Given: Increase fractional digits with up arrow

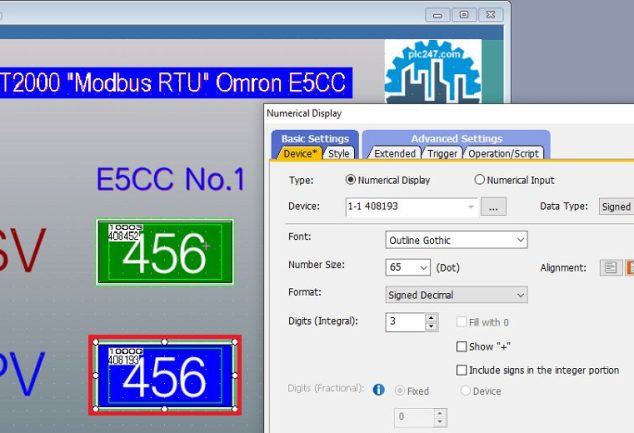Looking at the screenshot, I should (x=440, y=413).
